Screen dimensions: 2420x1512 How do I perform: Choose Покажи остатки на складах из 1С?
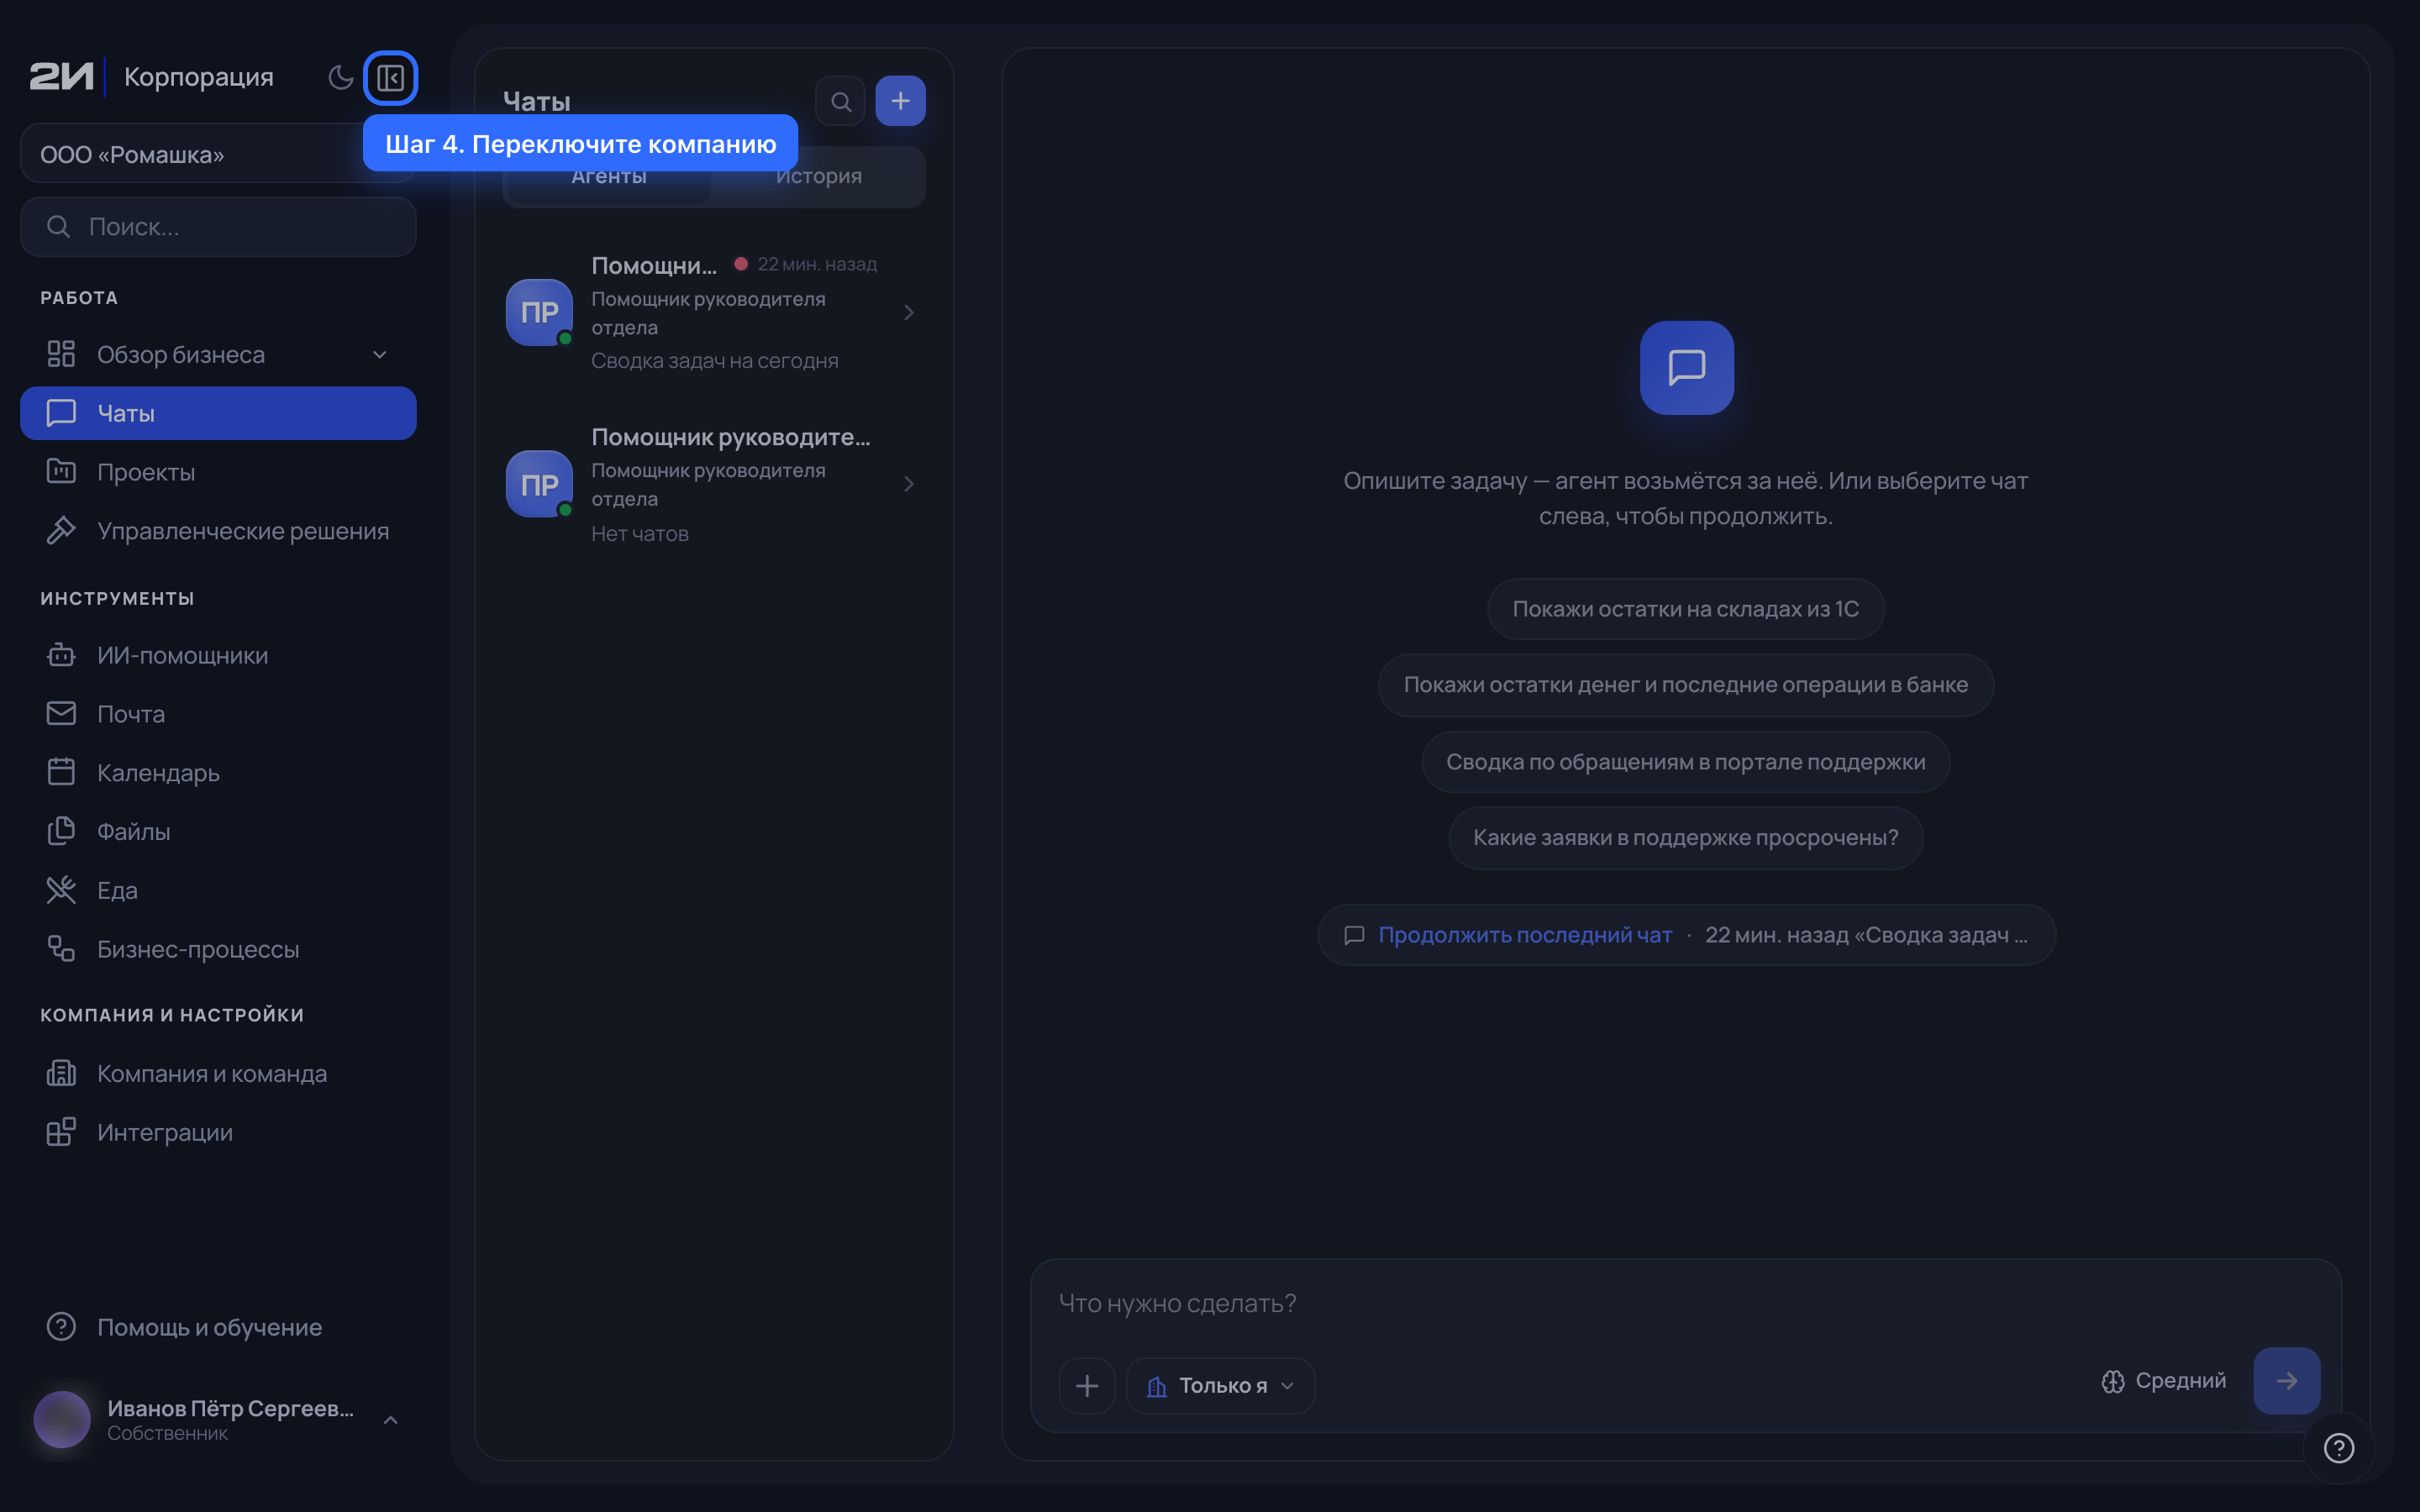point(1685,609)
